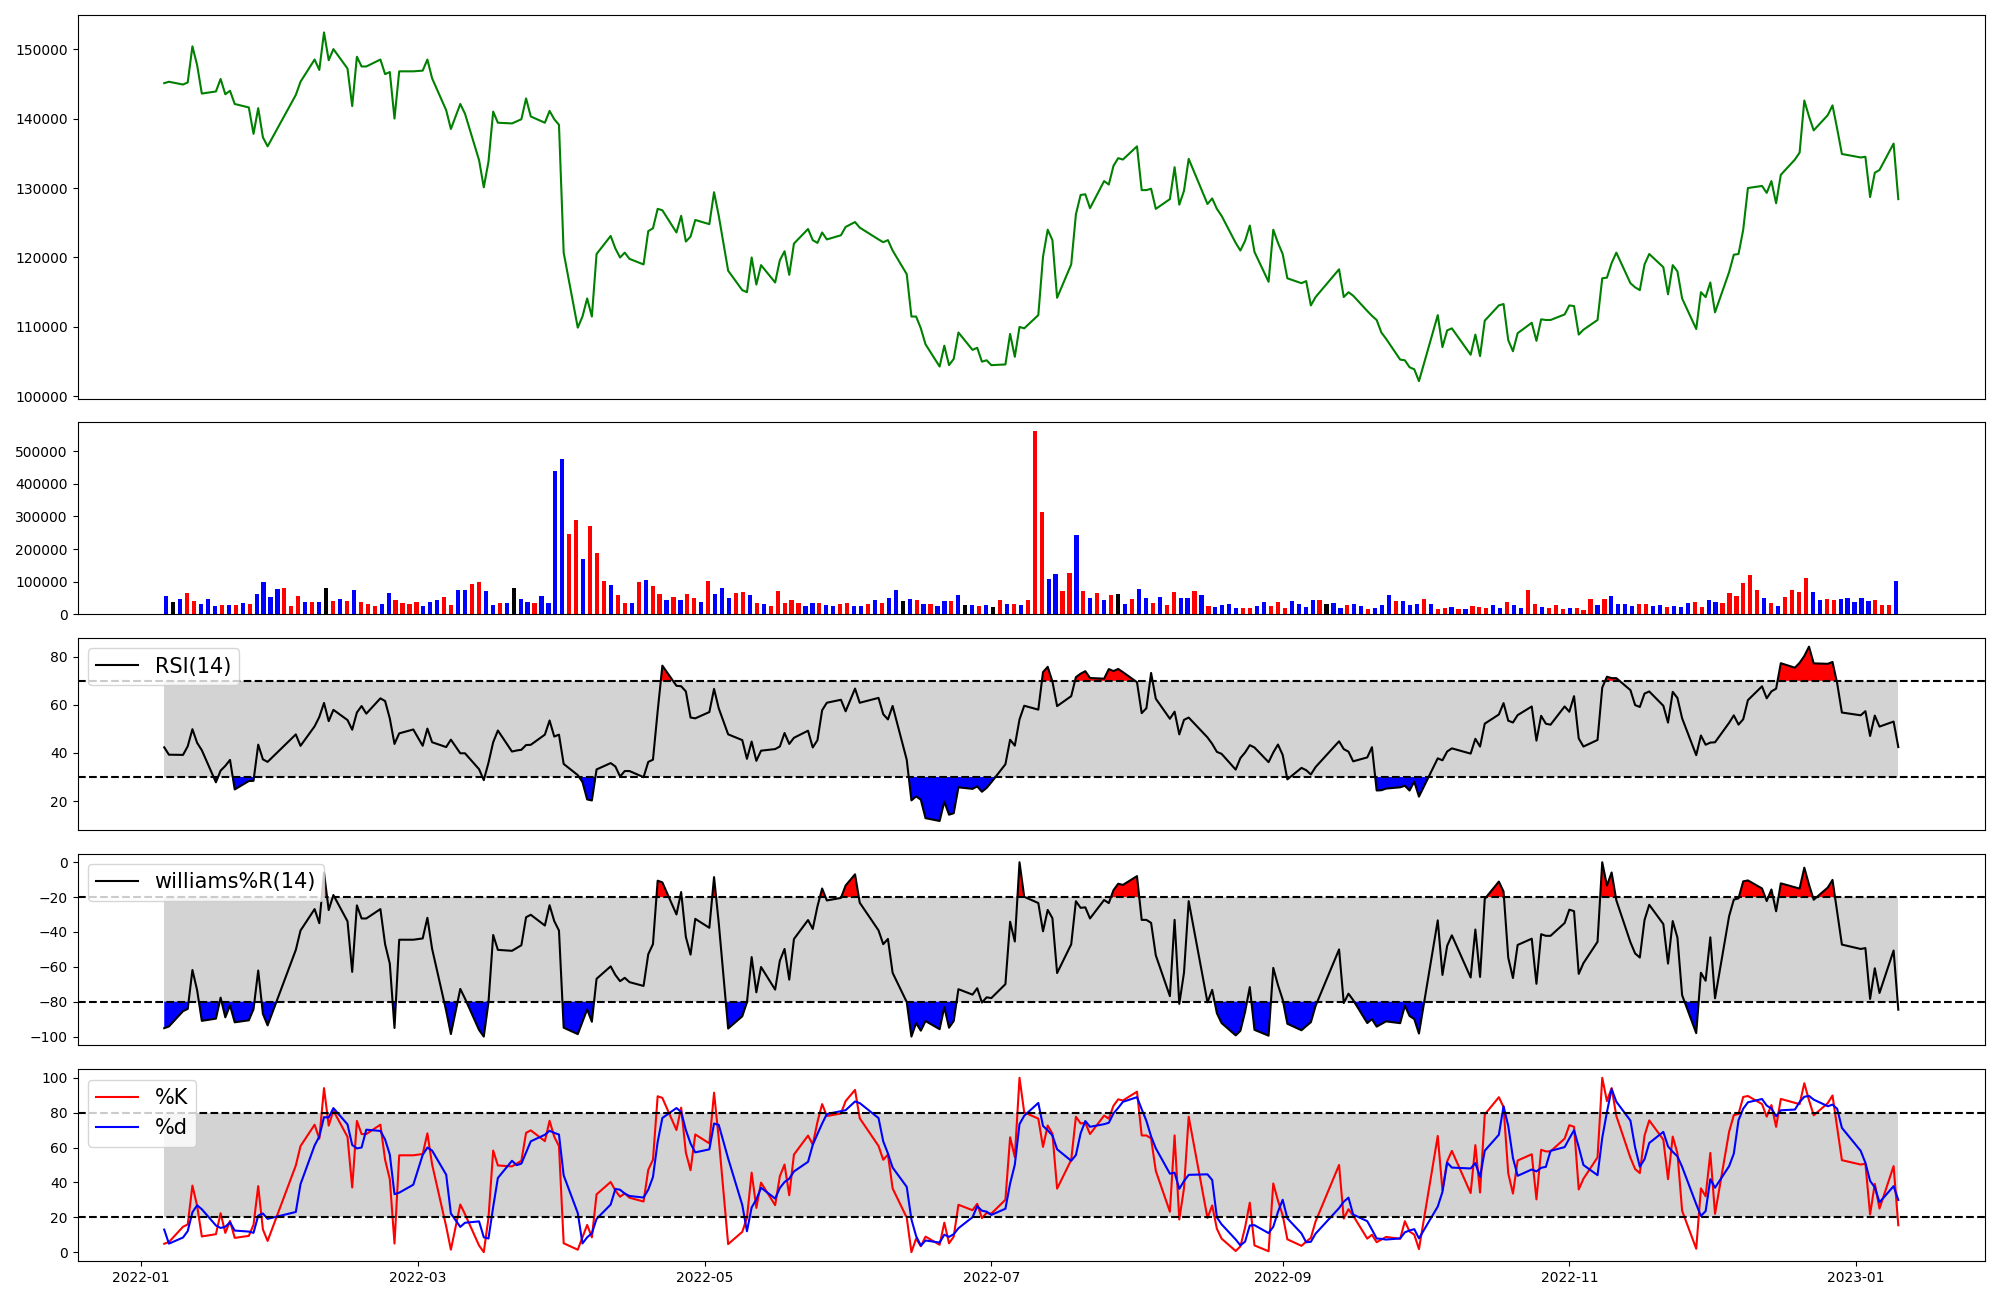Click the blue %d legend line sample
This screenshot has width=2000, height=1300.
117,1127
